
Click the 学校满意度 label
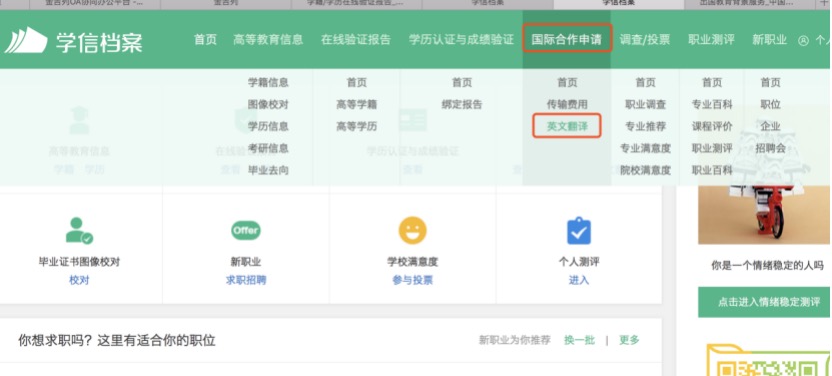tap(412, 262)
